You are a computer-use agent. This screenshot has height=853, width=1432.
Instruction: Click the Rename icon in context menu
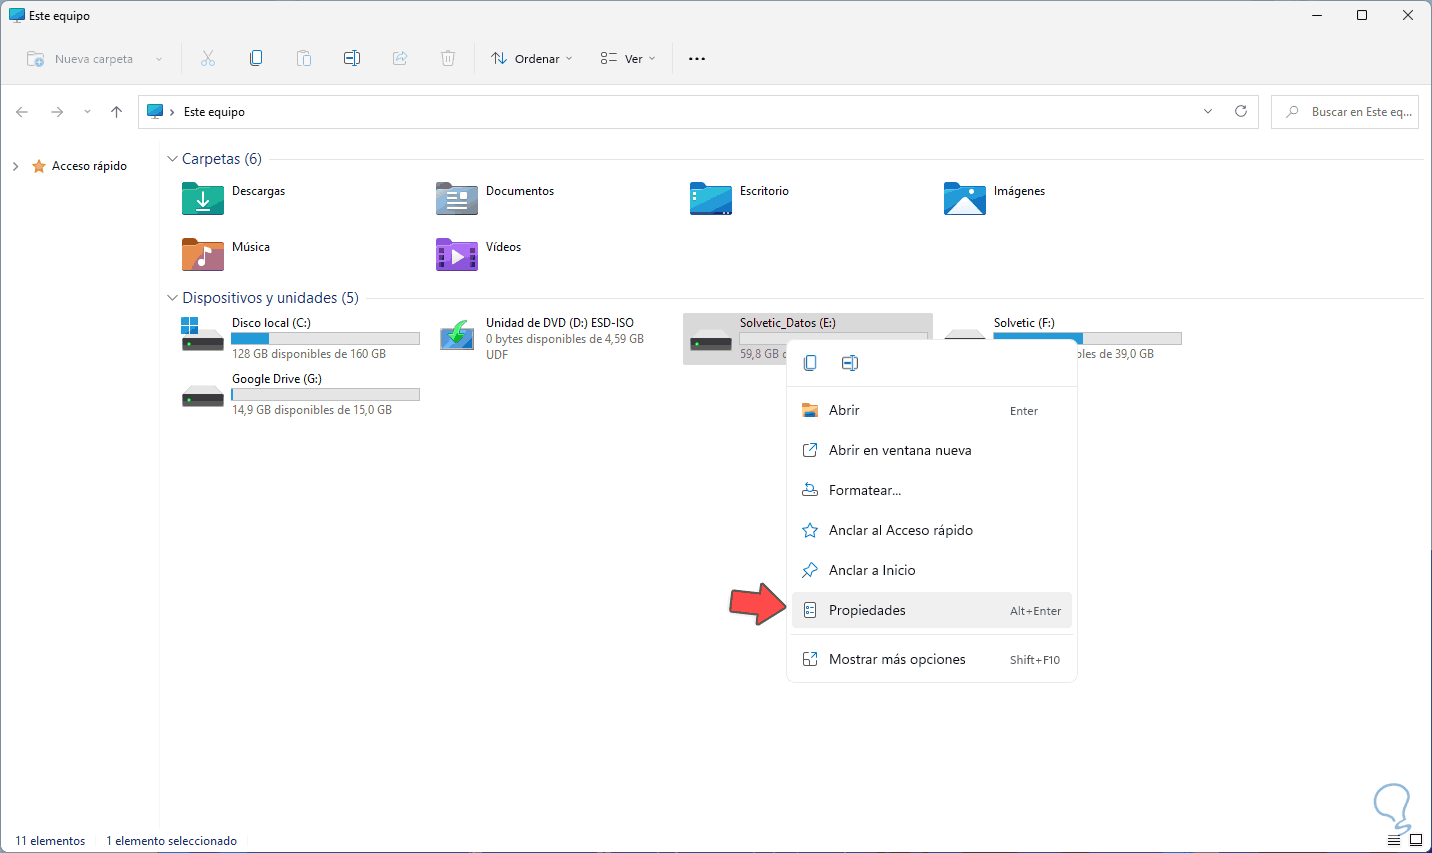(850, 363)
